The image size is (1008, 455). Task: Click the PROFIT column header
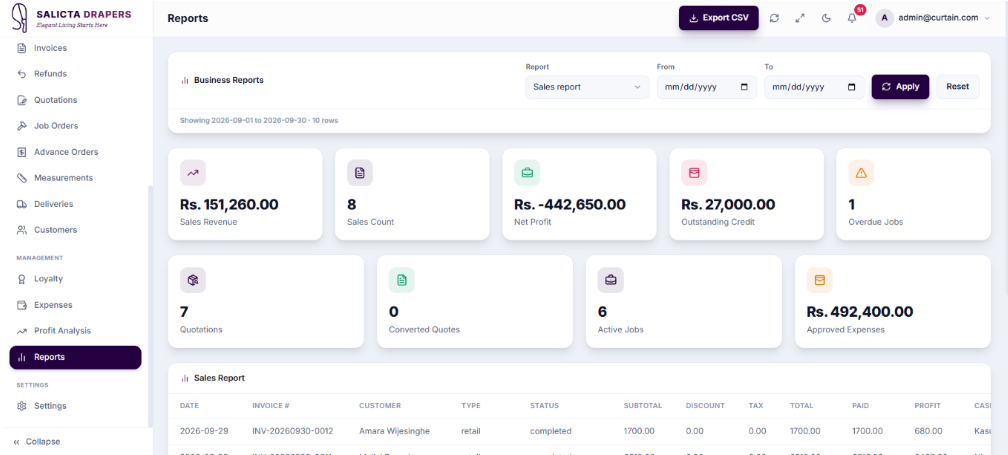pyautogui.click(x=928, y=406)
